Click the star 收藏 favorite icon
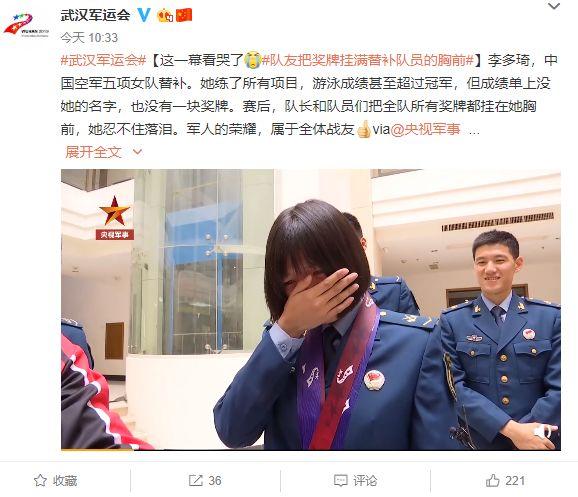Viewport: 578px width, 497px height. pyautogui.click(x=40, y=480)
